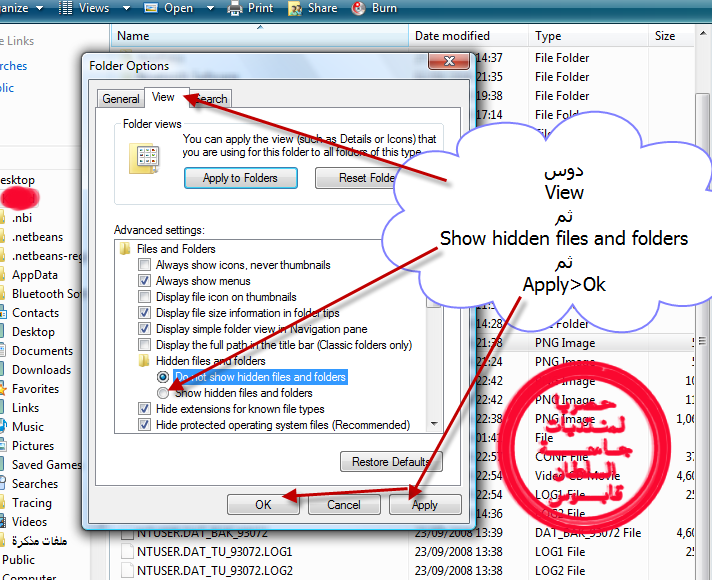Open the .netbeans folder in tree
Viewport: 712px width, 580px height.
pos(37,237)
